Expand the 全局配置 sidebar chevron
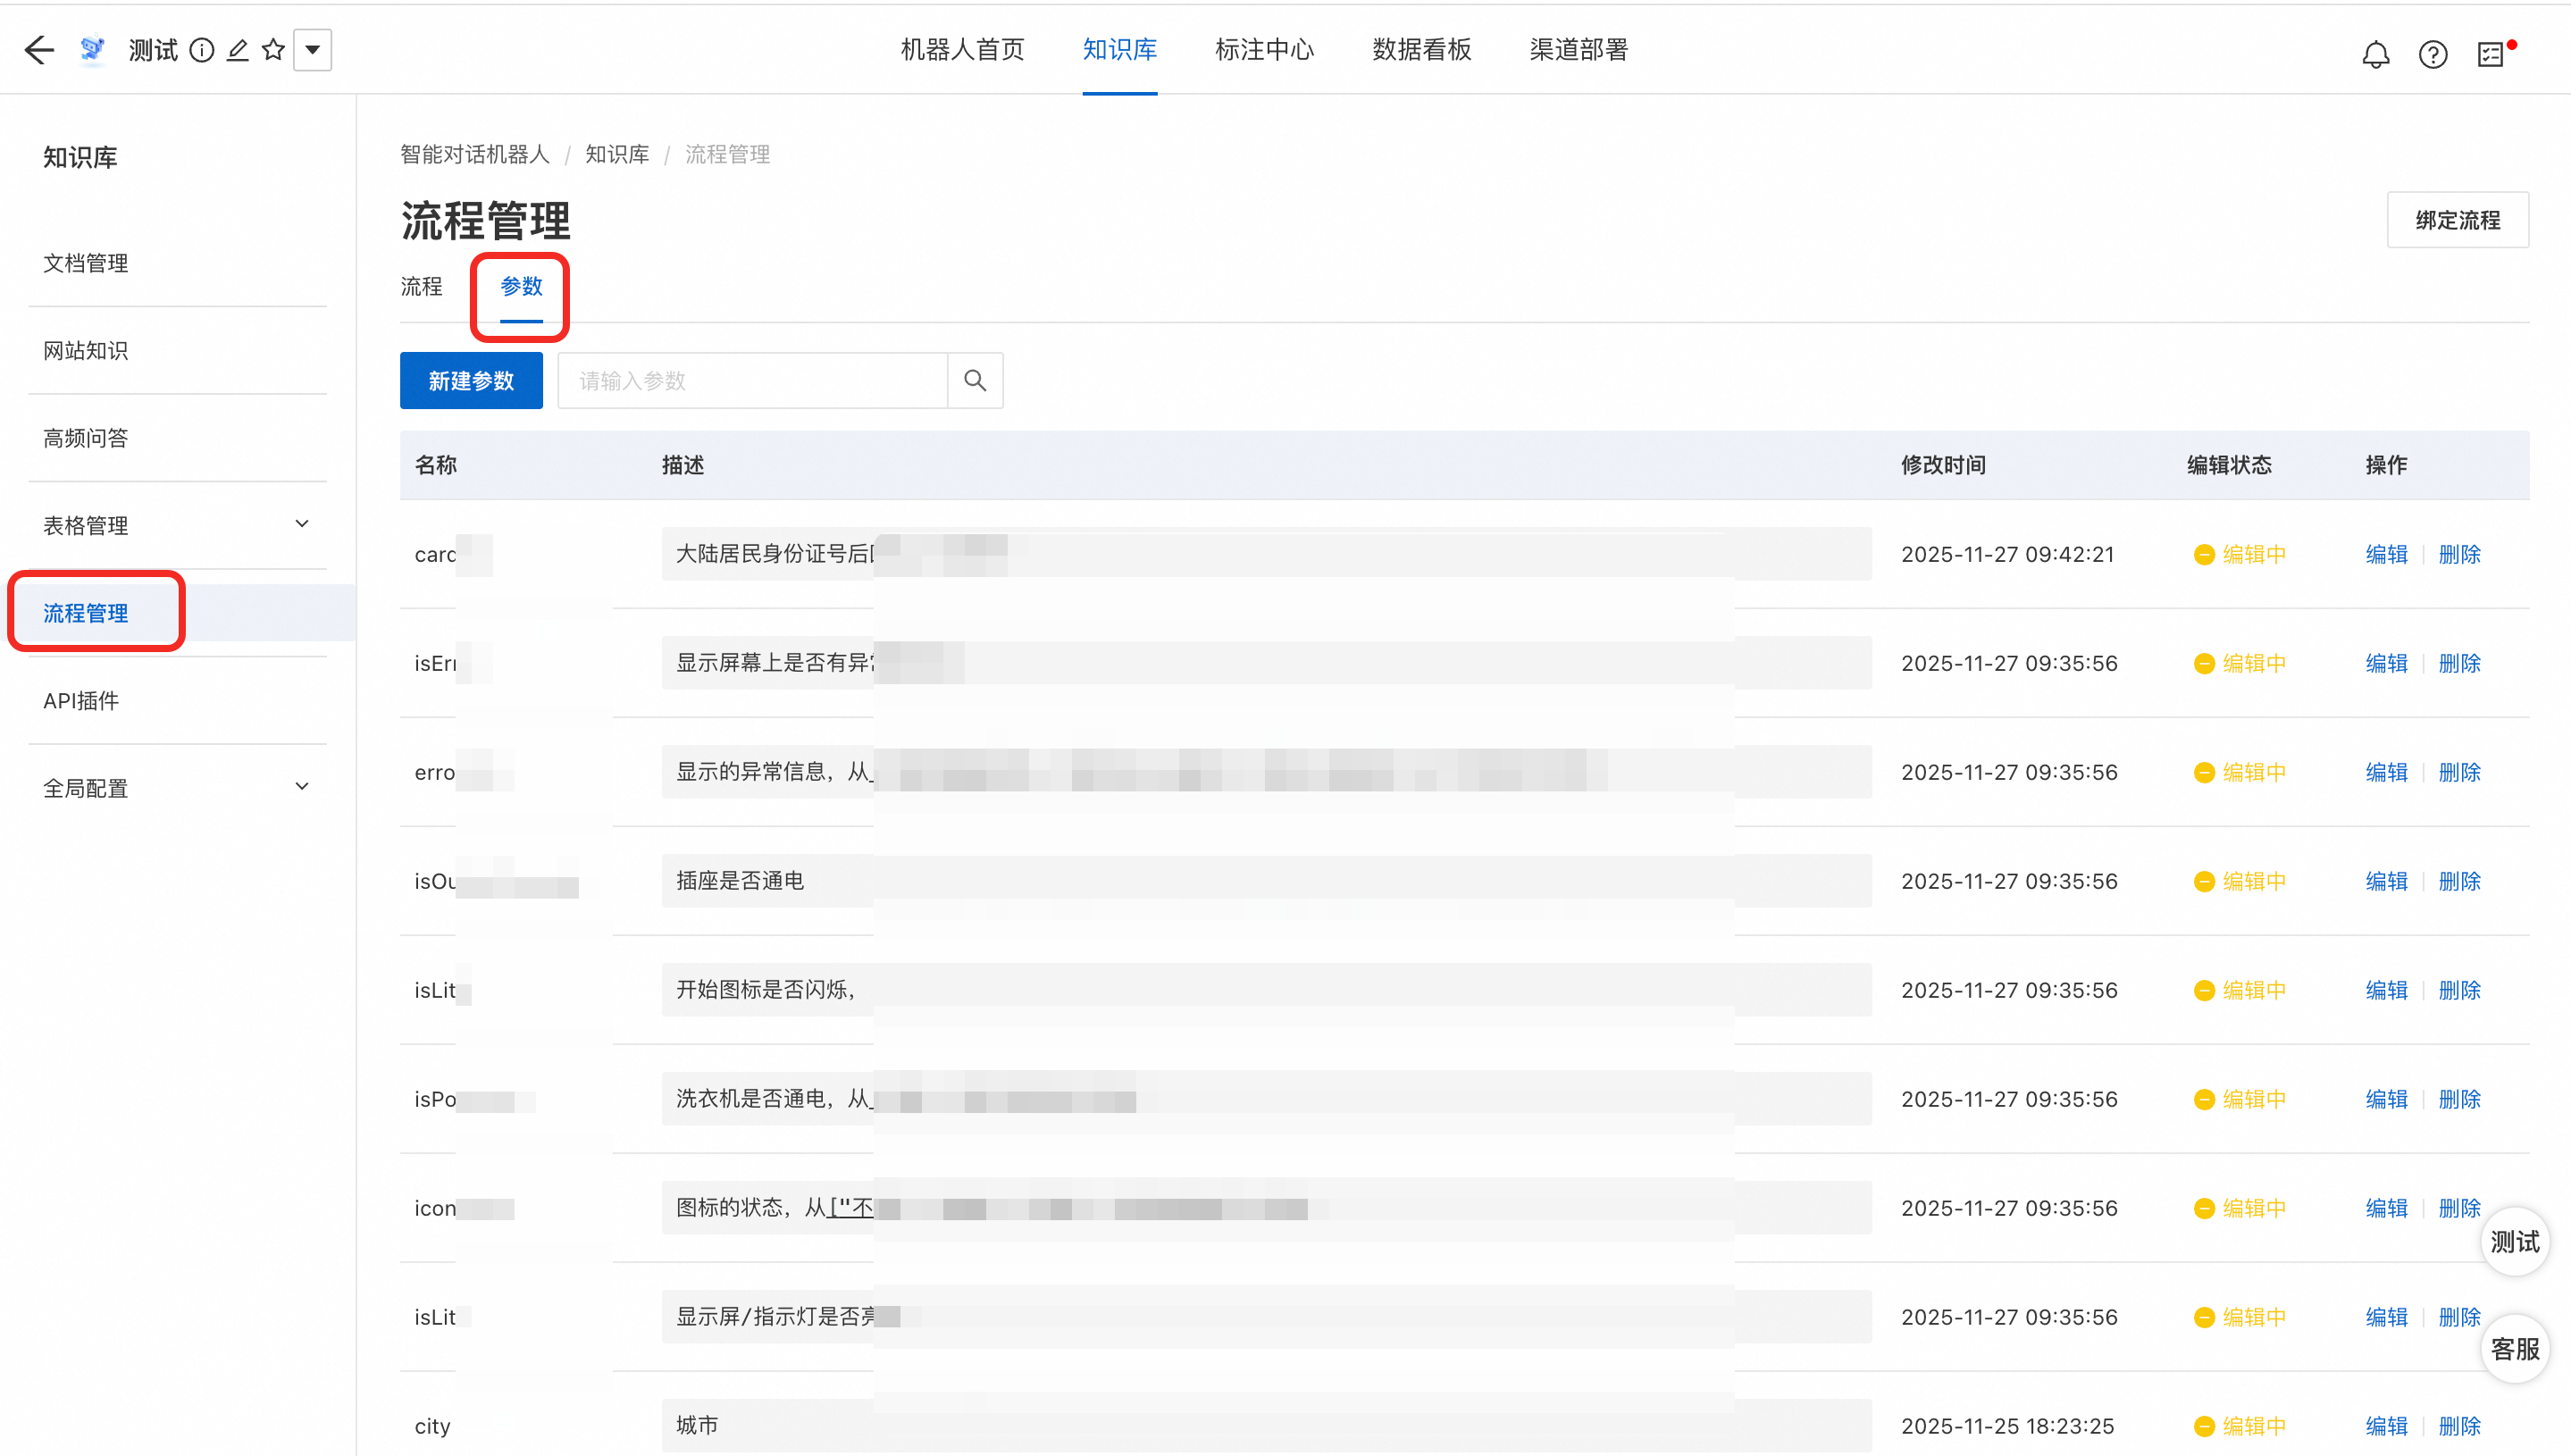This screenshot has width=2571, height=1456. click(x=302, y=787)
